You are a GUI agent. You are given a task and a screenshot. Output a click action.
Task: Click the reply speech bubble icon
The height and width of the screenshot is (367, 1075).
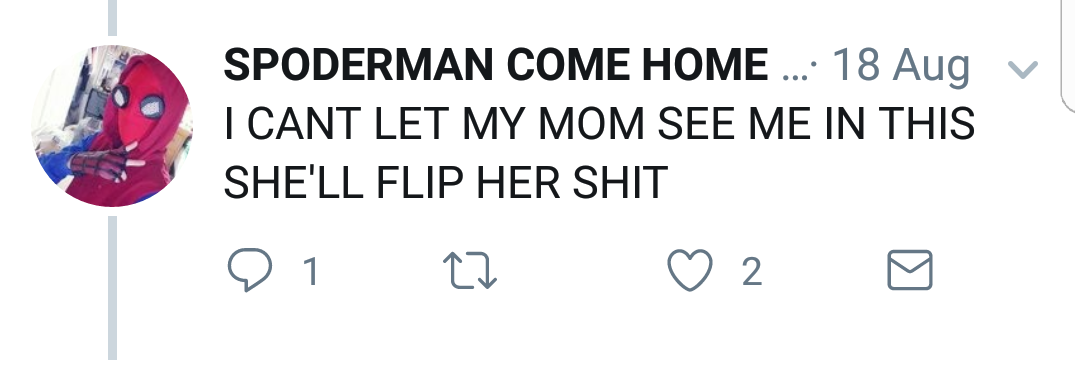point(249,270)
